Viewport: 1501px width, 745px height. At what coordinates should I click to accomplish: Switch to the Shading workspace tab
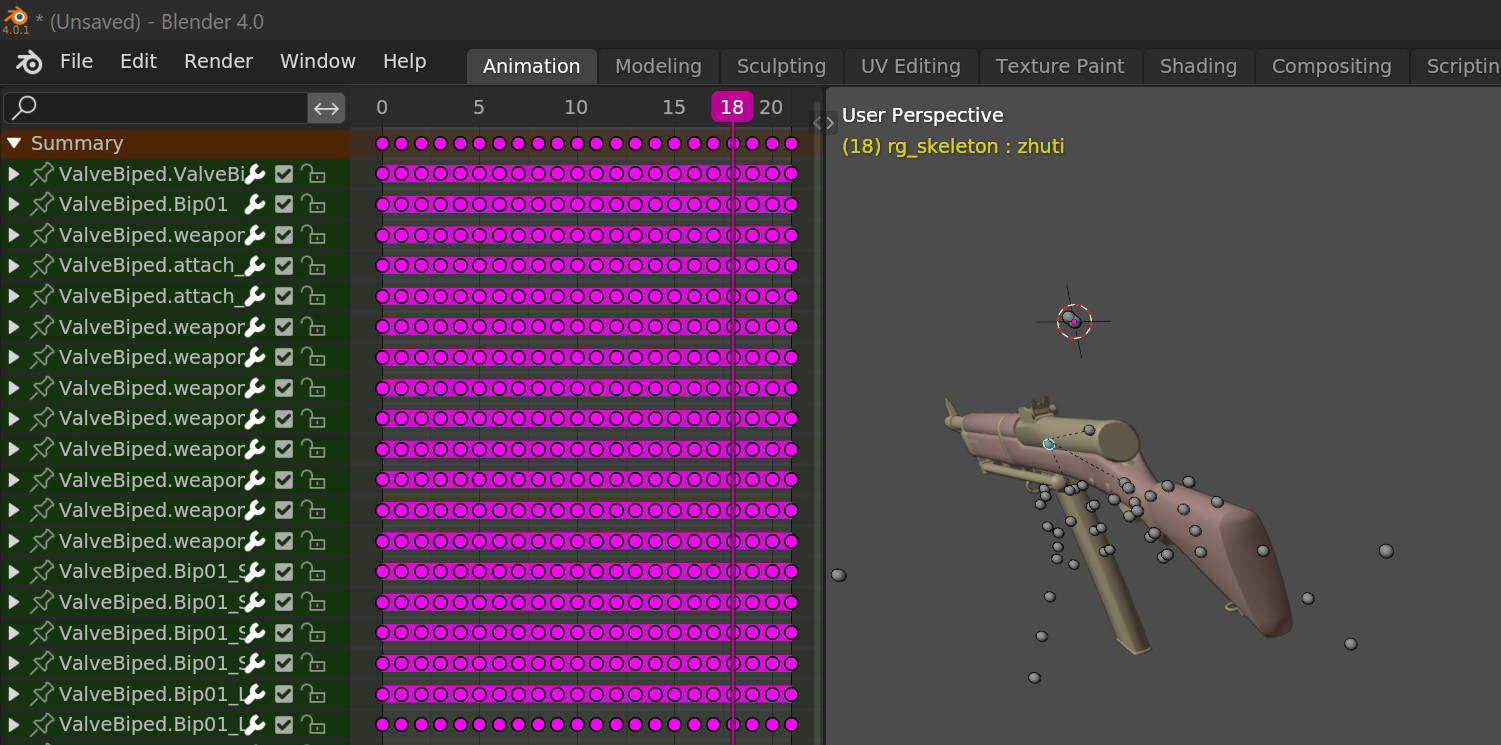point(1198,67)
